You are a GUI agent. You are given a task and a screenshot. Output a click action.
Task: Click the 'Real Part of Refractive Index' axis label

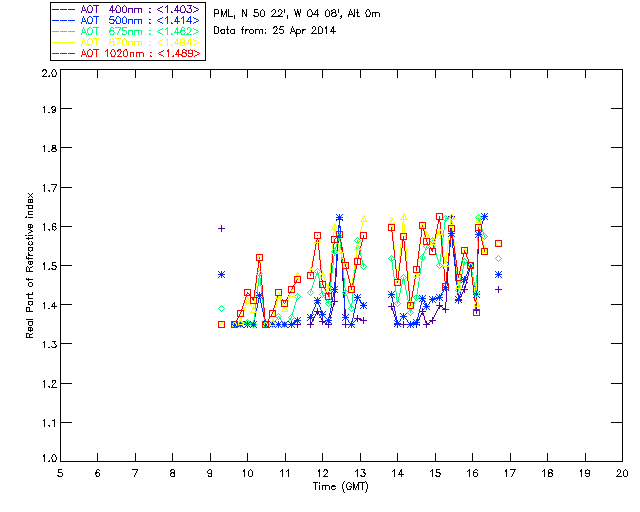(30, 265)
